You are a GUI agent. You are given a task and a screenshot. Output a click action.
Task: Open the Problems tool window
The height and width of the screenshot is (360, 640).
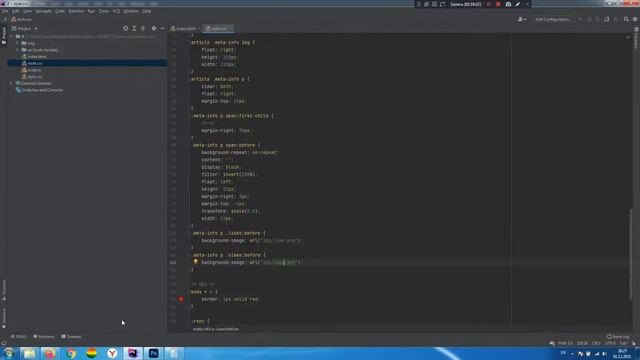click(44, 337)
